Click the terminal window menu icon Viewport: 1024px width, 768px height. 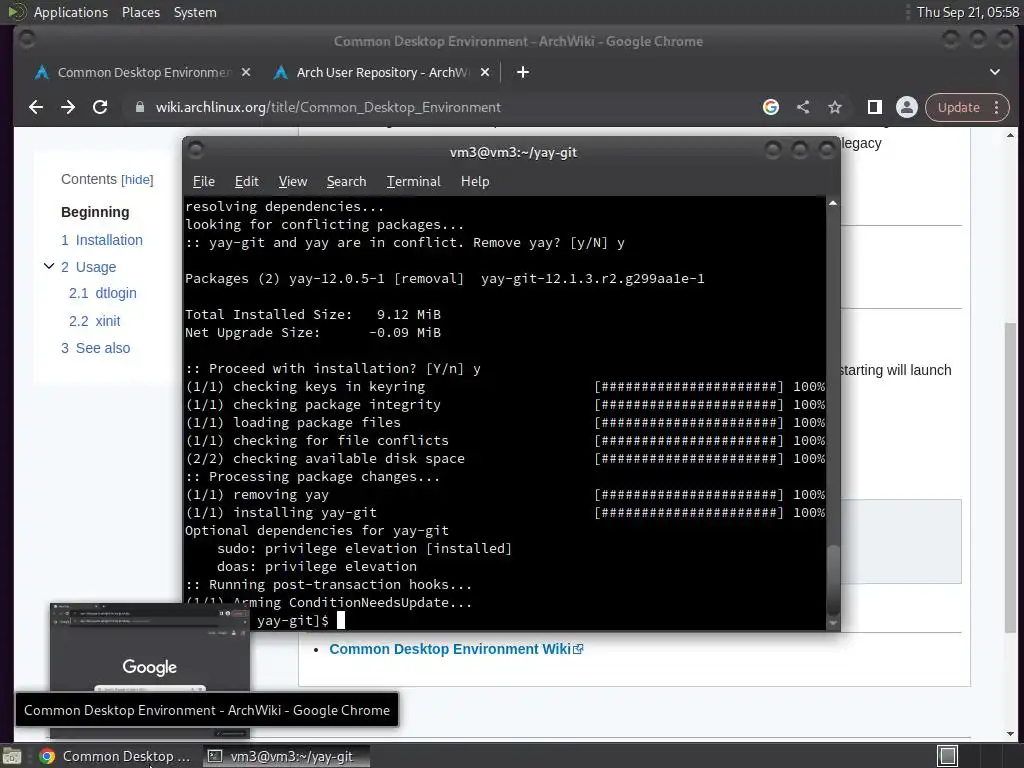point(195,150)
